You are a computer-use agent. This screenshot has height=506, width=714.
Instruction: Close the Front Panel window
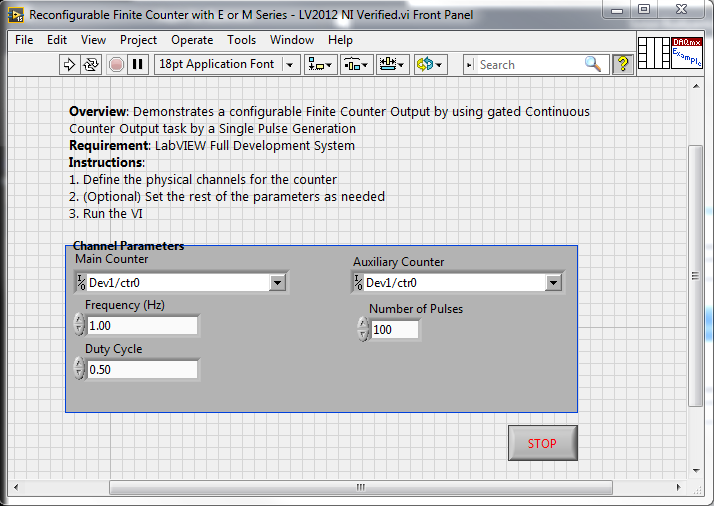pos(681,10)
